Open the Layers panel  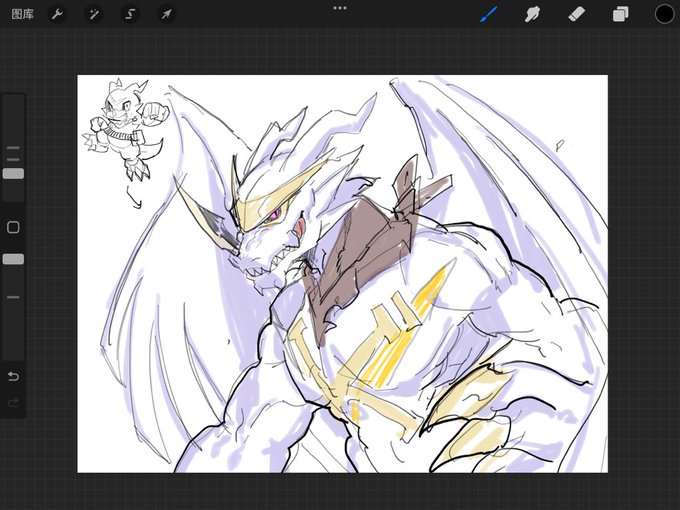(x=621, y=14)
